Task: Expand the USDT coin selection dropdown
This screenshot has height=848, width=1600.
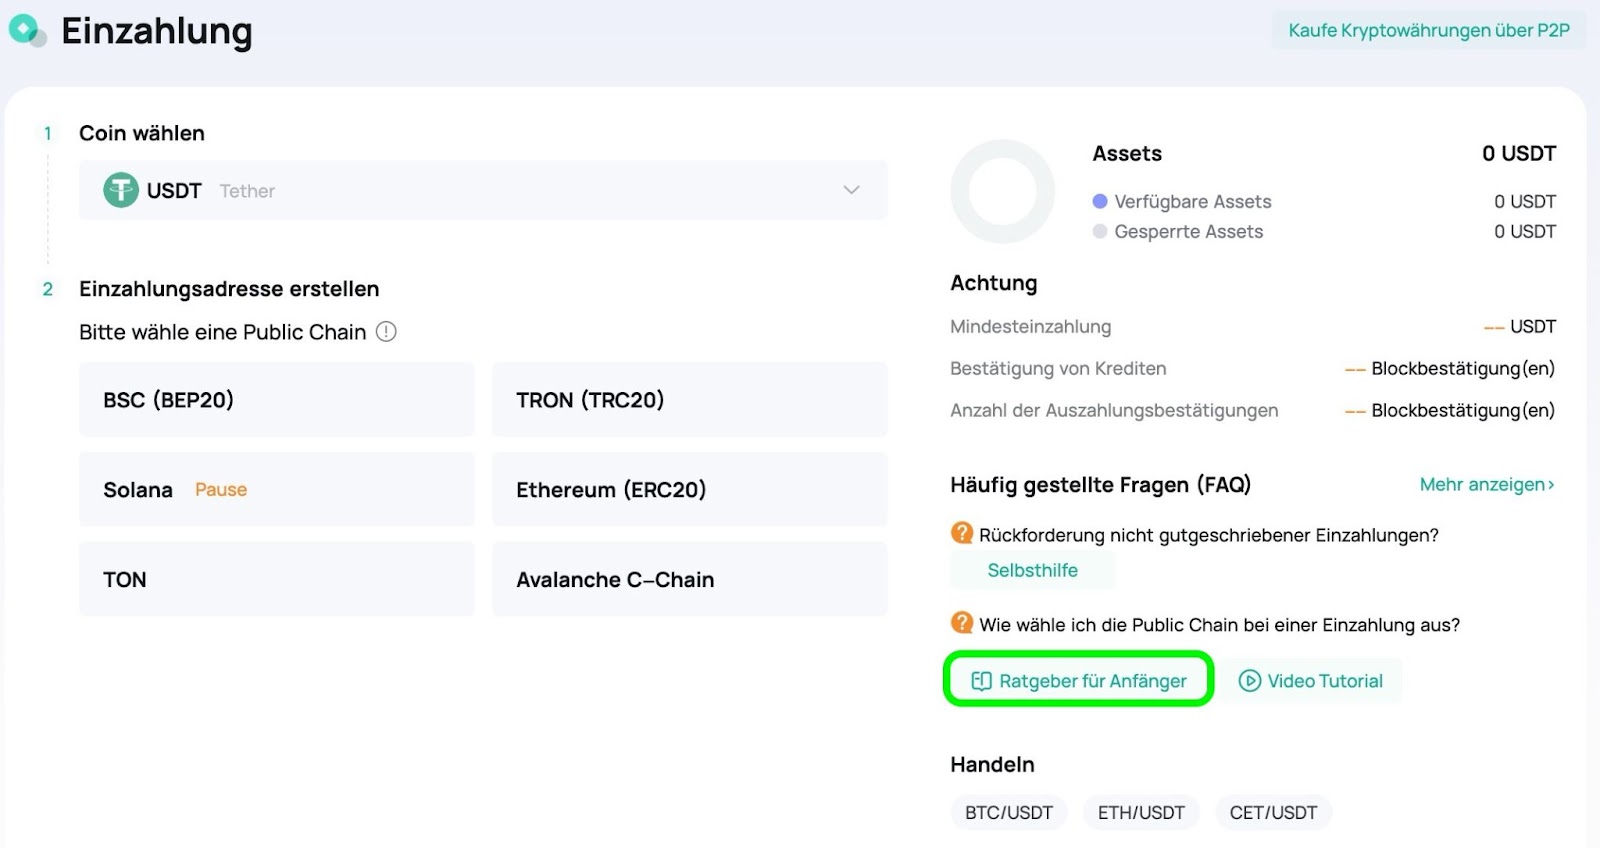Action: click(483, 190)
